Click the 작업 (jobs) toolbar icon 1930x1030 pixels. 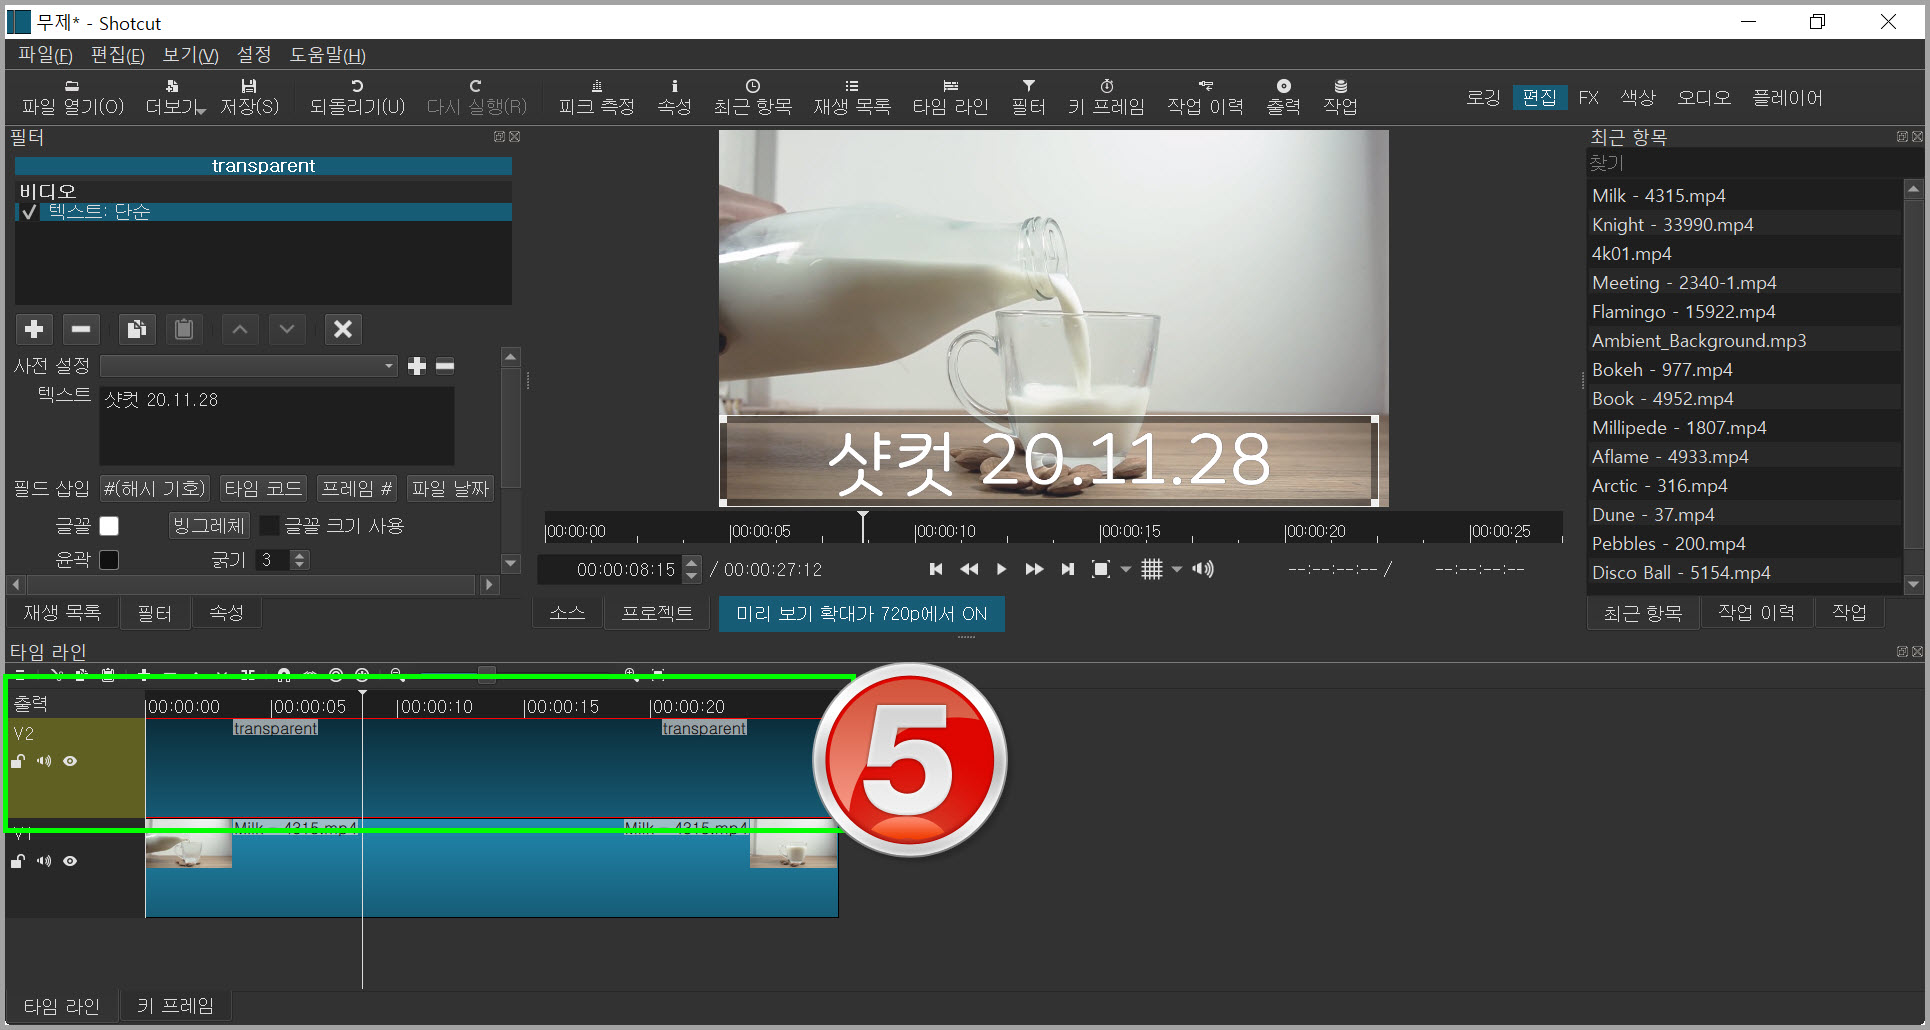coord(1340,97)
